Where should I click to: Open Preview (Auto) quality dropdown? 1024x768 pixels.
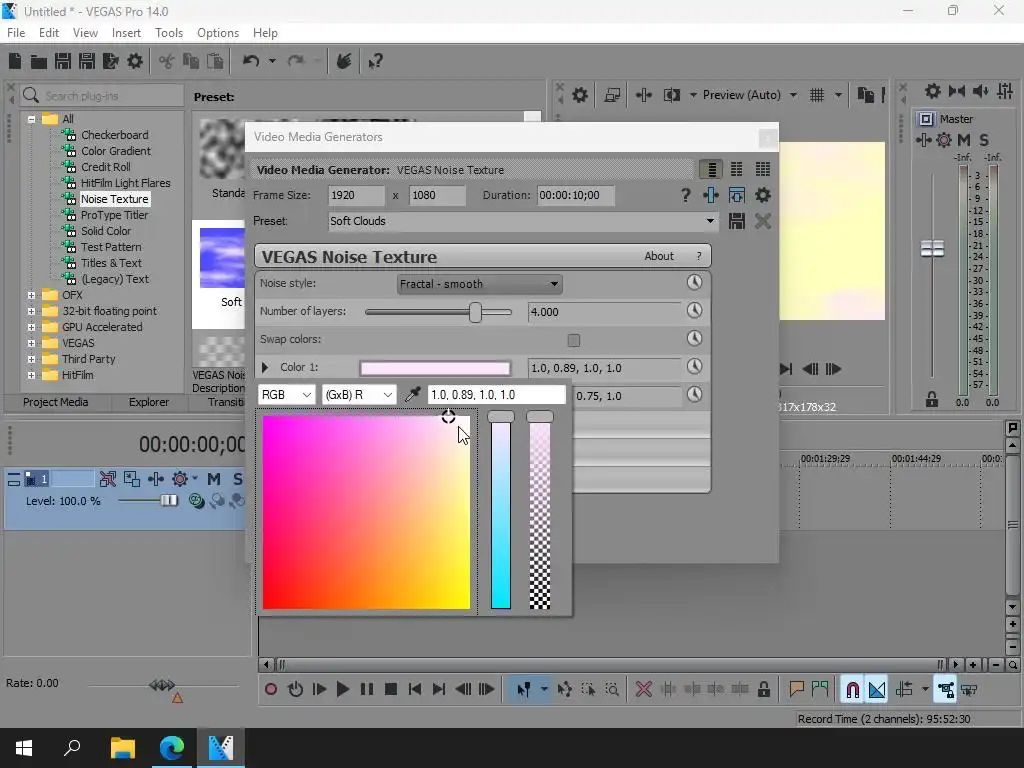(793, 95)
